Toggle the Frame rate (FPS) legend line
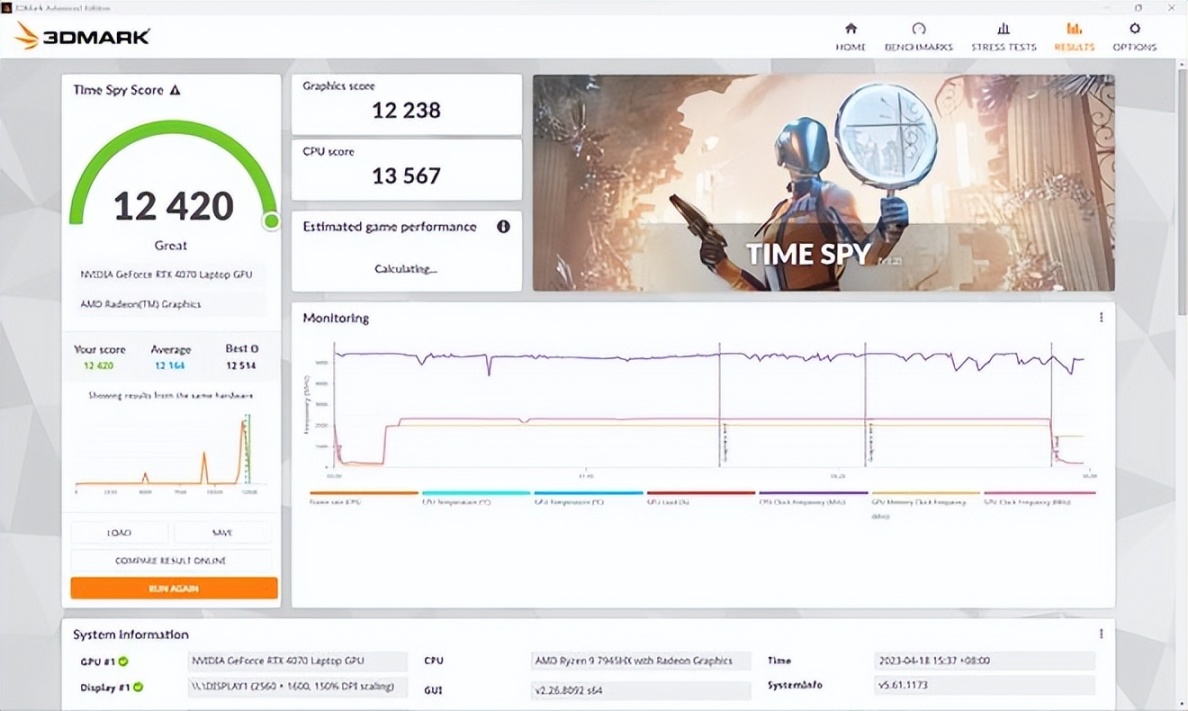 tap(363, 497)
